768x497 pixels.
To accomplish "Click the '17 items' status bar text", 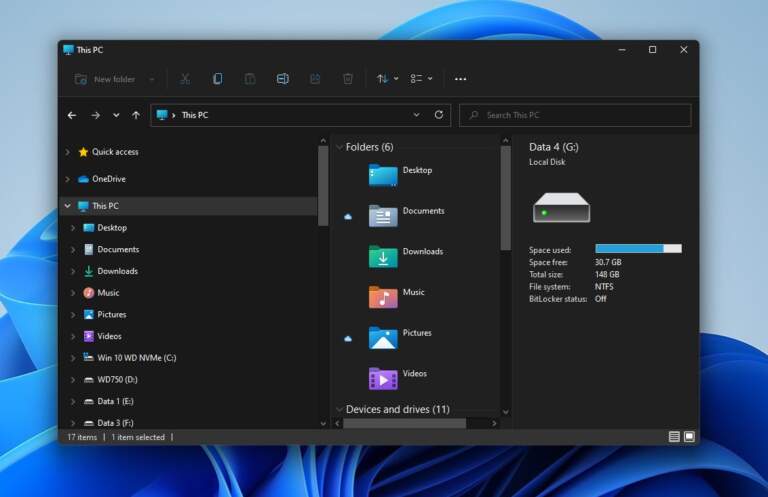I will click(x=82, y=437).
